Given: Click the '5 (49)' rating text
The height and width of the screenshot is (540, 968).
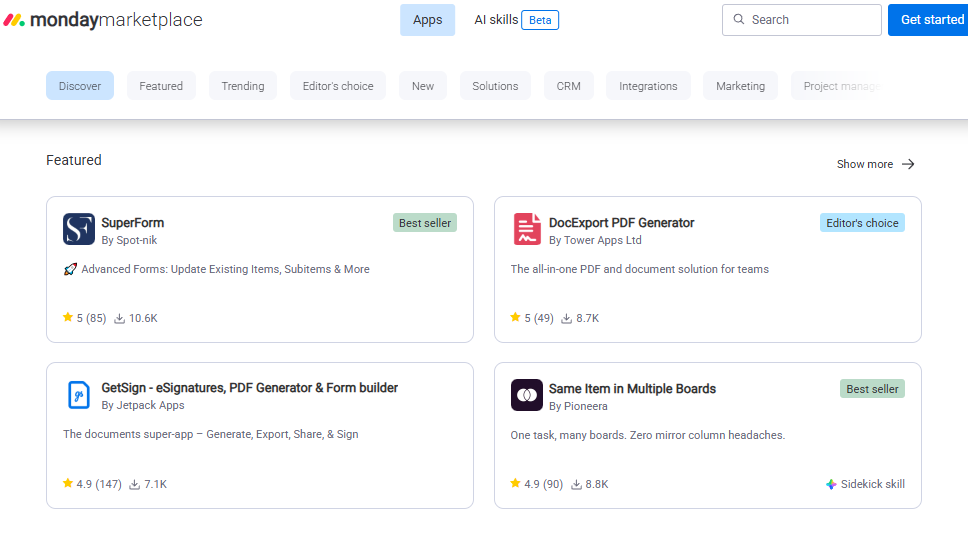Looking at the screenshot, I should pos(539,318).
